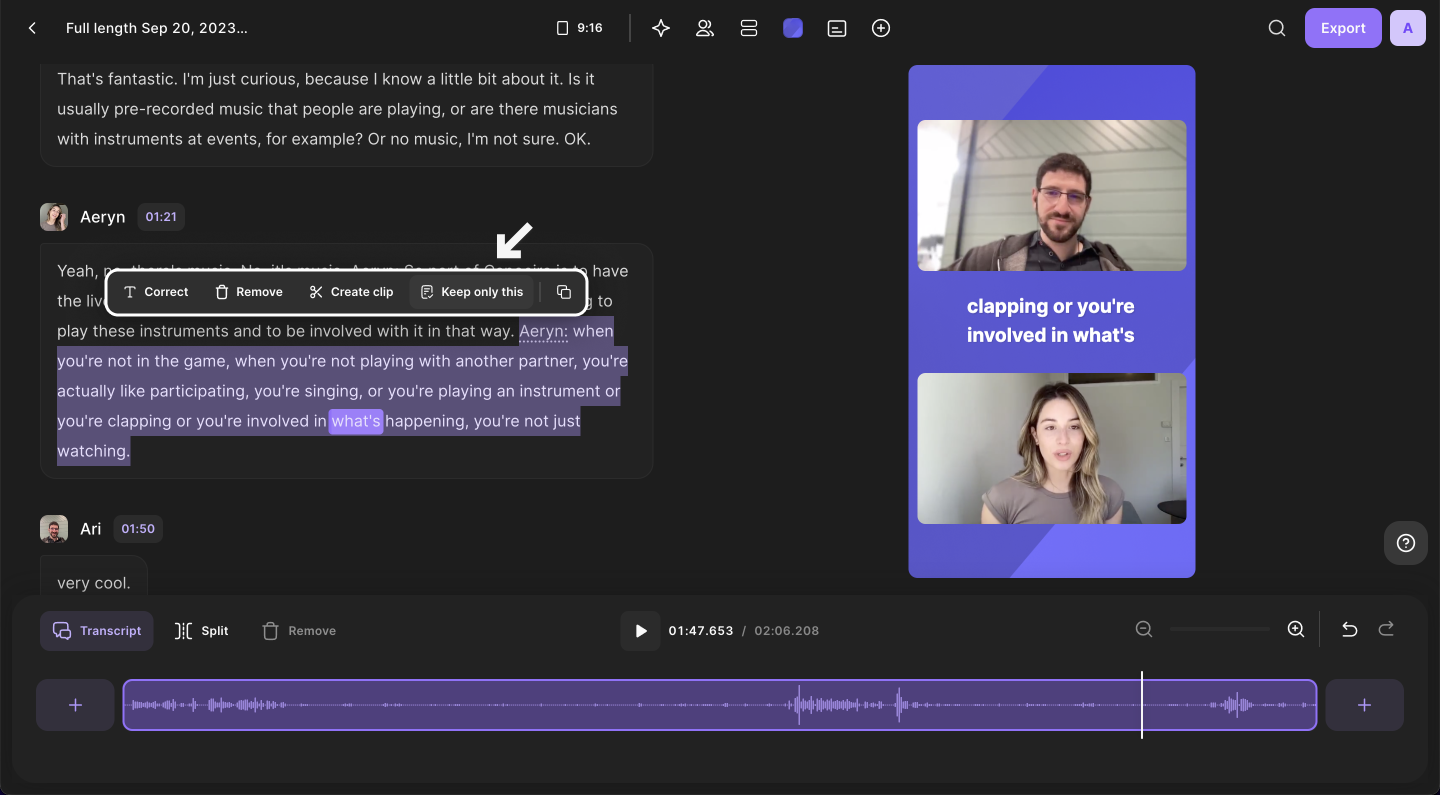Undo the last action
Screen dimensions: 1440x795
(x=1349, y=629)
